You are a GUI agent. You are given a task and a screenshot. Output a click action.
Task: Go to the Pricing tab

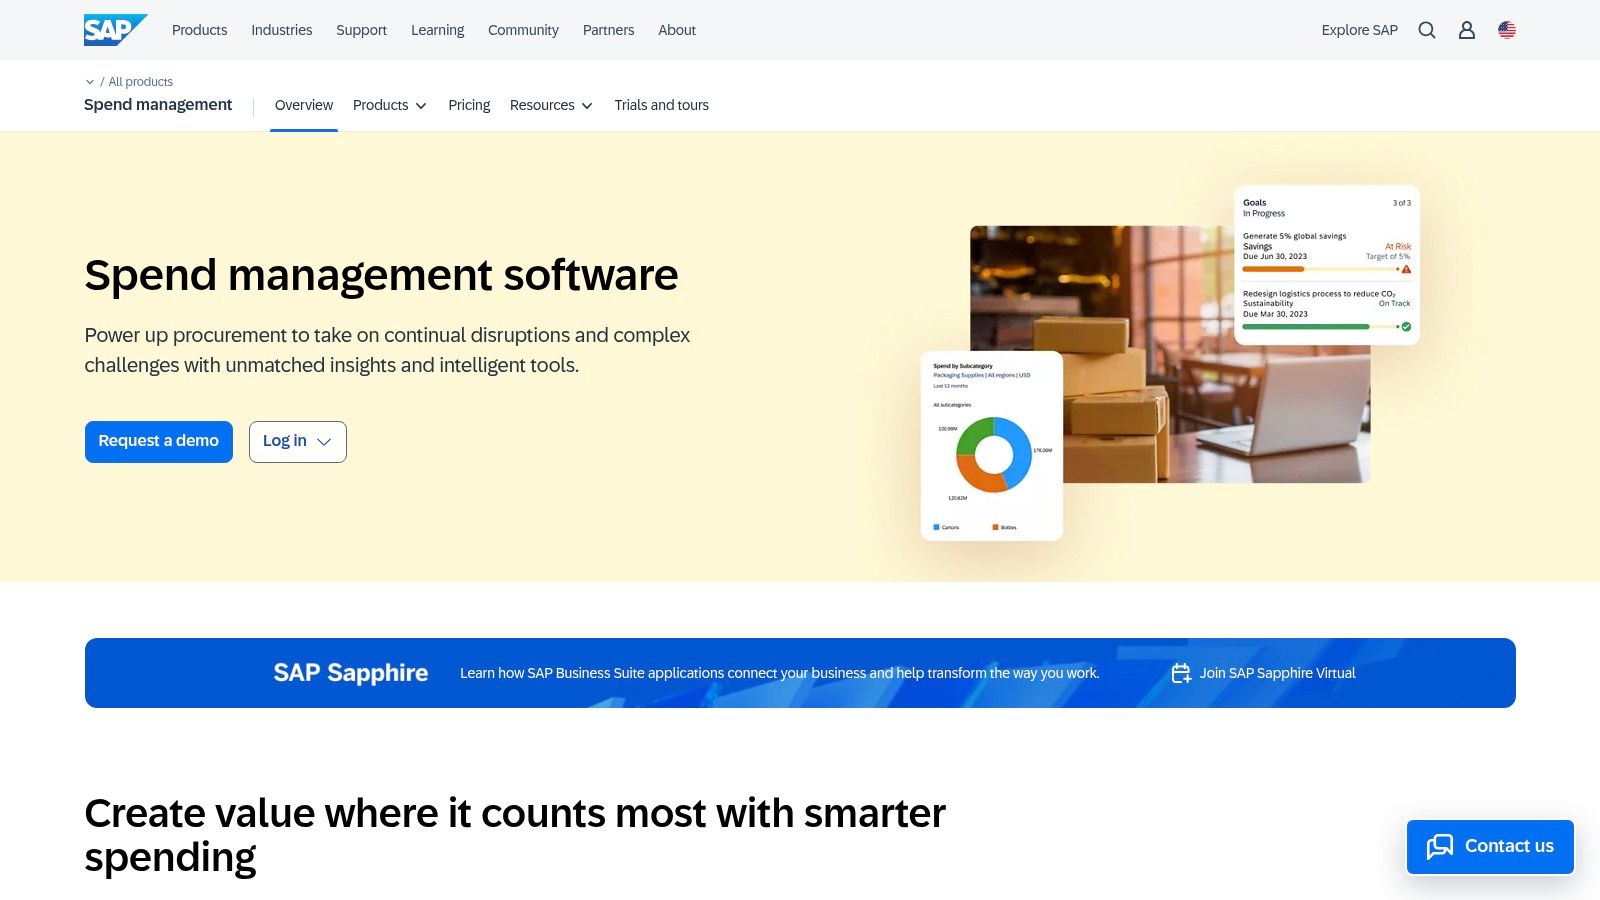coord(469,105)
